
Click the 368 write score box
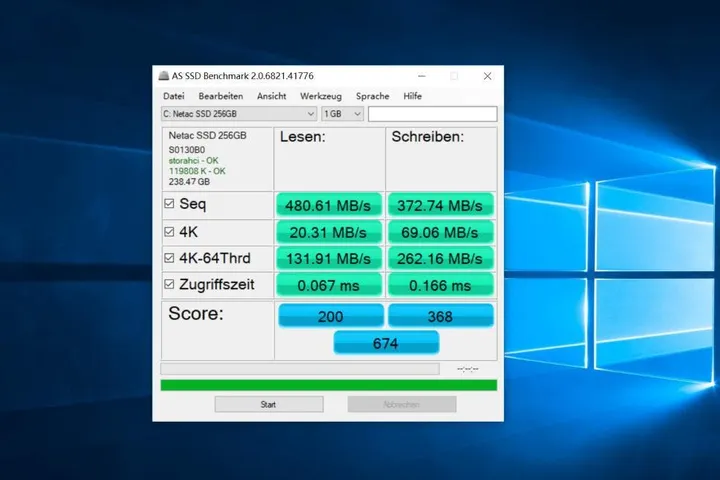(441, 316)
